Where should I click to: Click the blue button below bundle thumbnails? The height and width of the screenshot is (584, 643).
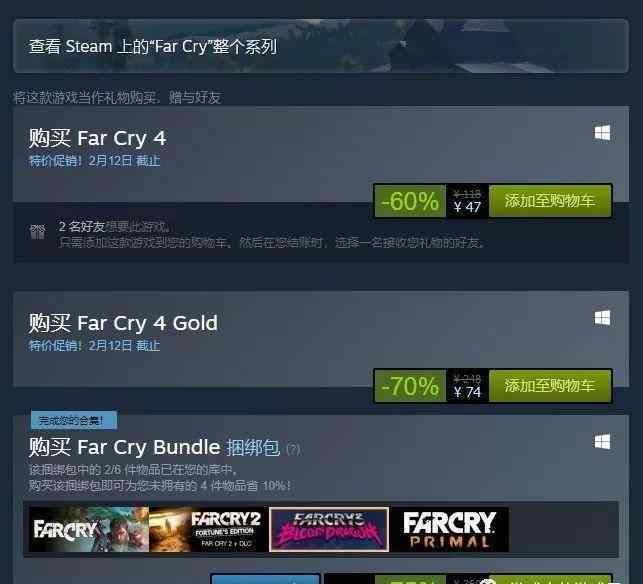[x=265, y=579]
